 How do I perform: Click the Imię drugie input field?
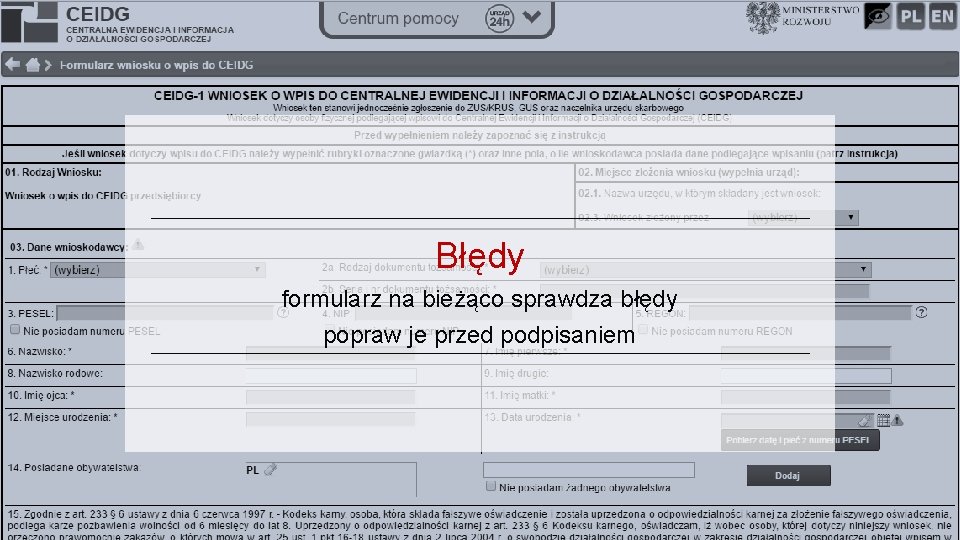click(x=806, y=375)
